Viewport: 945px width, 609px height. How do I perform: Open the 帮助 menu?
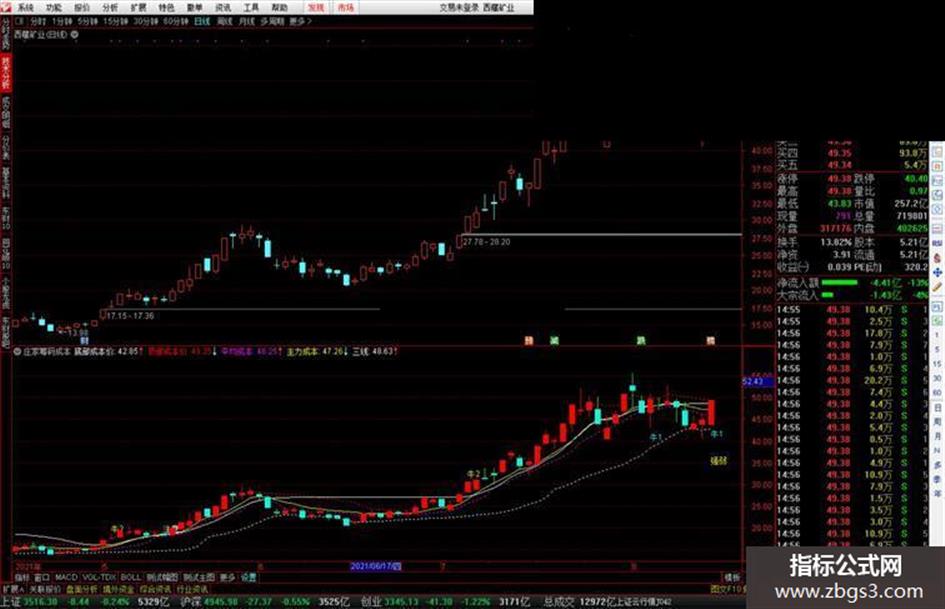point(279,8)
